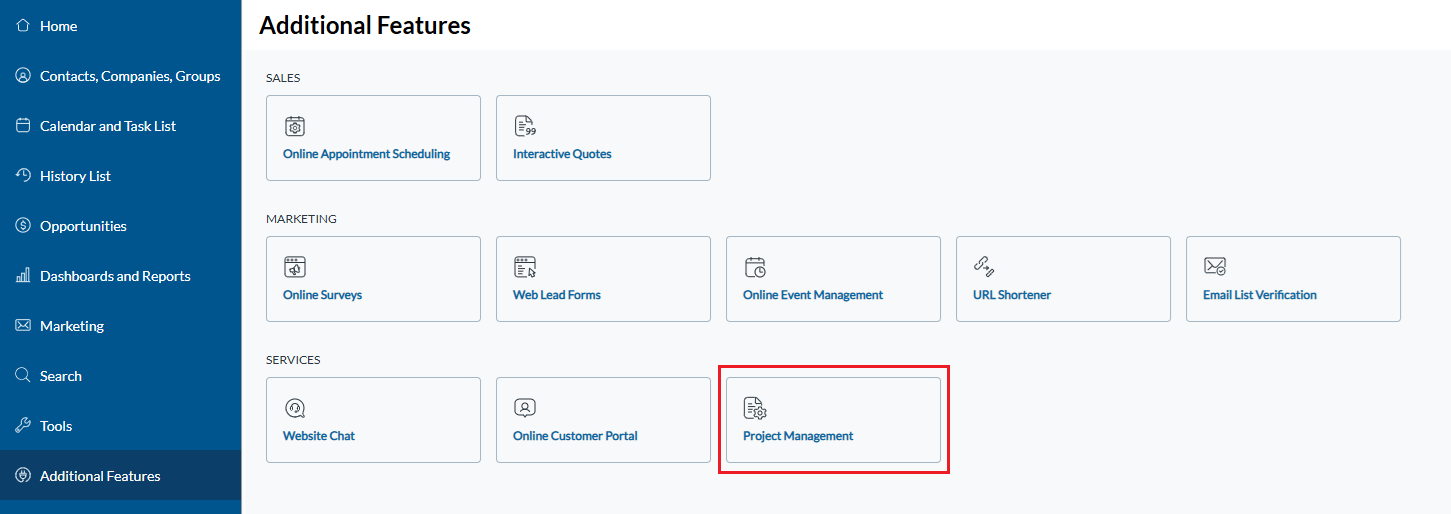Click the SERVICES section heading
This screenshot has height=514, width=1451.
pos(293,360)
